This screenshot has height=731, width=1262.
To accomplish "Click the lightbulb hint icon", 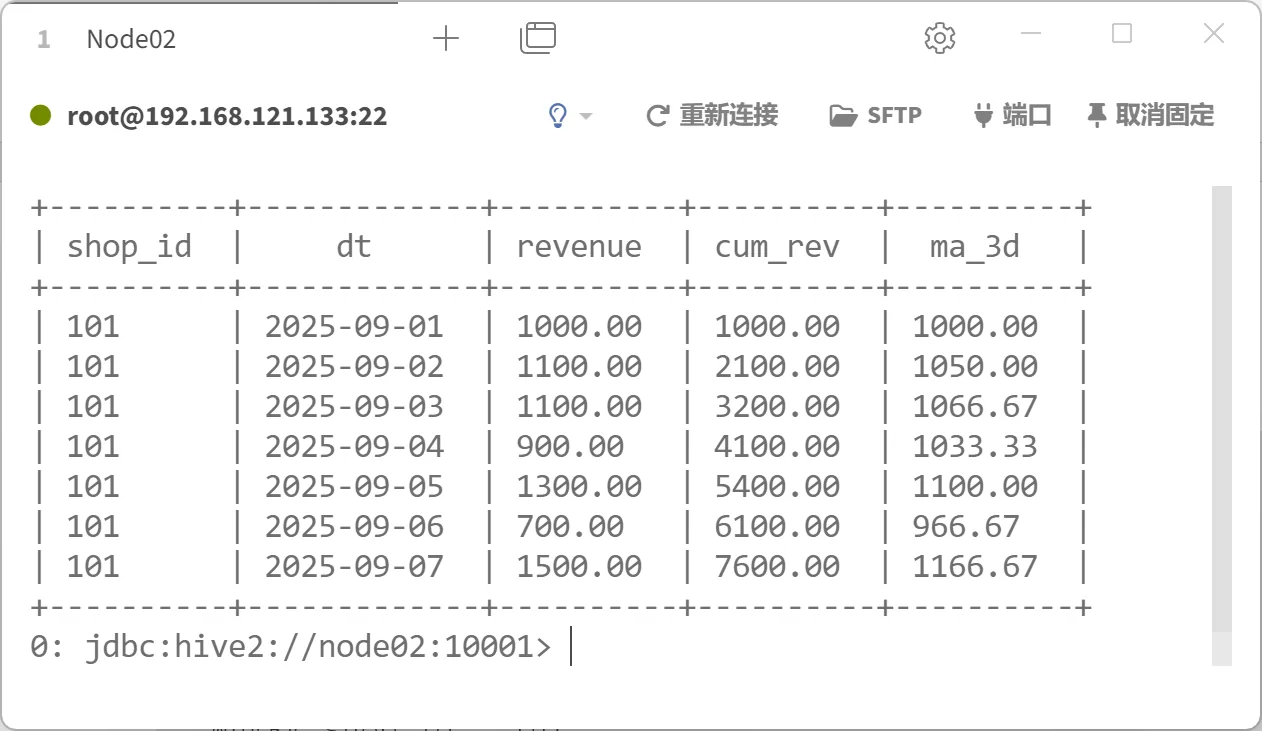I will [558, 115].
